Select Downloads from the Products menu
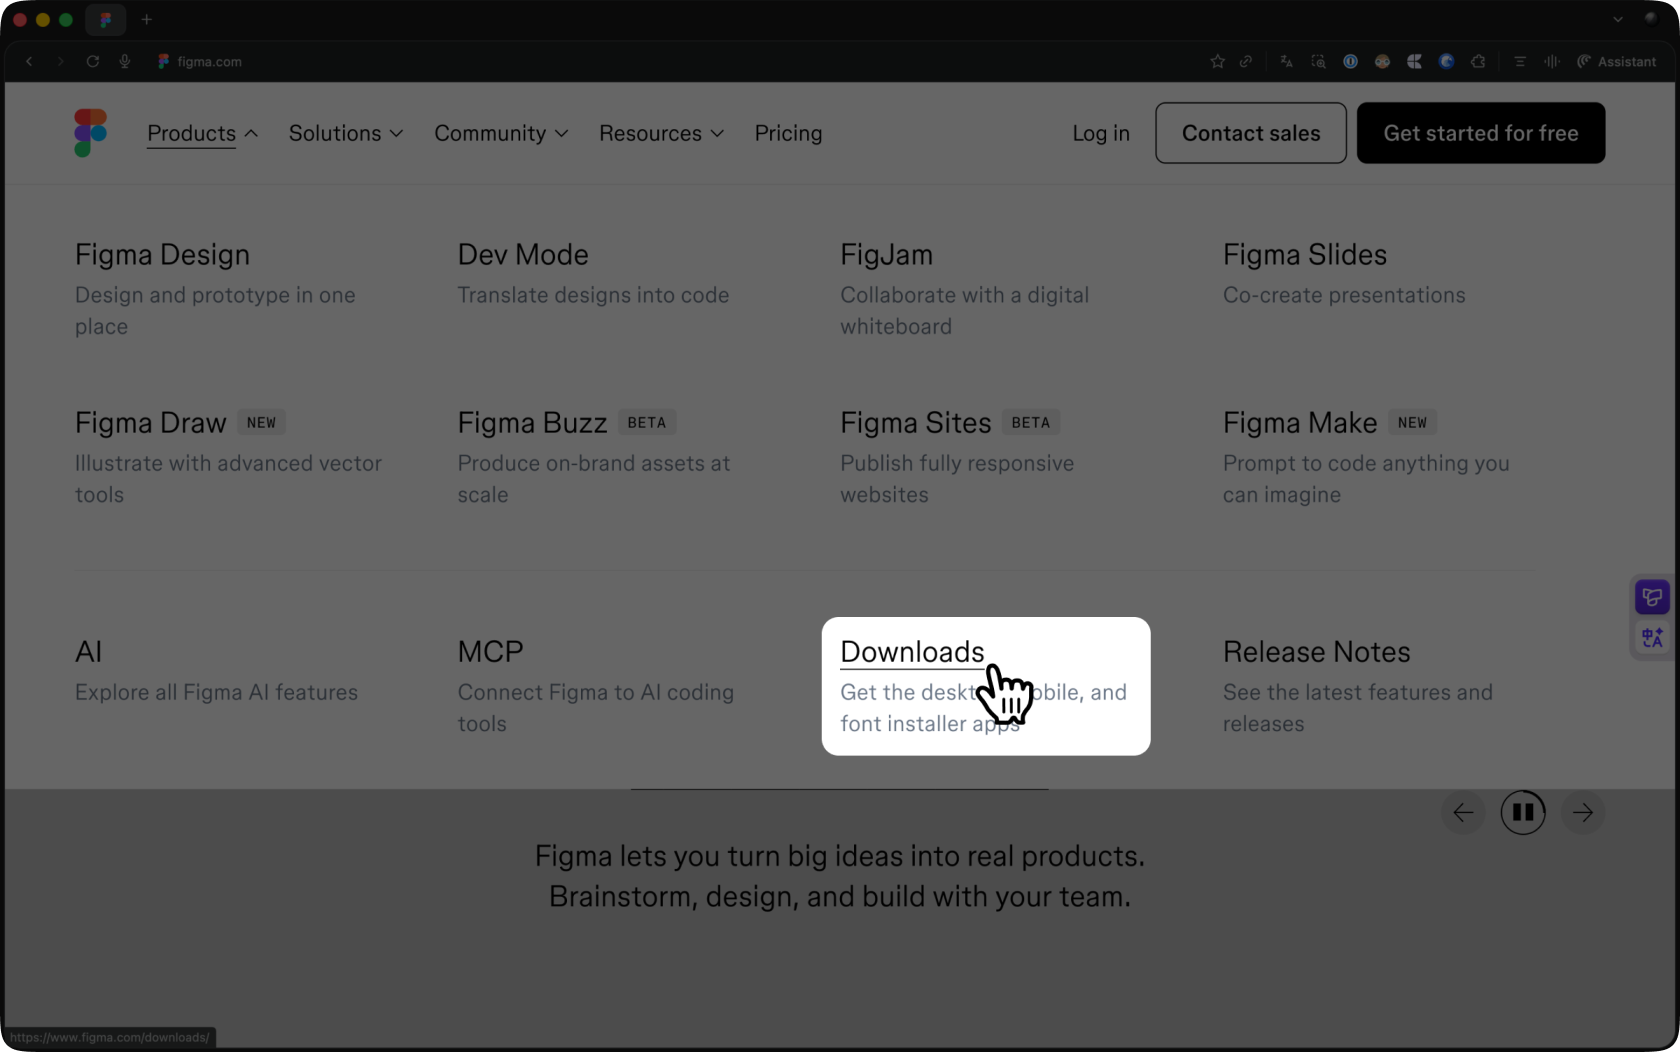 click(912, 652)
